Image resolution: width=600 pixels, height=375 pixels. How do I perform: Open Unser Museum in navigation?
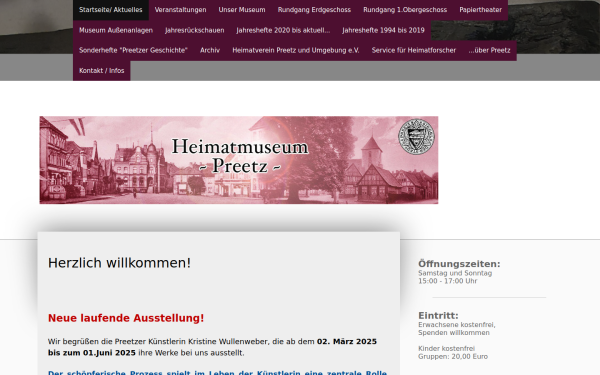click(x=242, y=10)
